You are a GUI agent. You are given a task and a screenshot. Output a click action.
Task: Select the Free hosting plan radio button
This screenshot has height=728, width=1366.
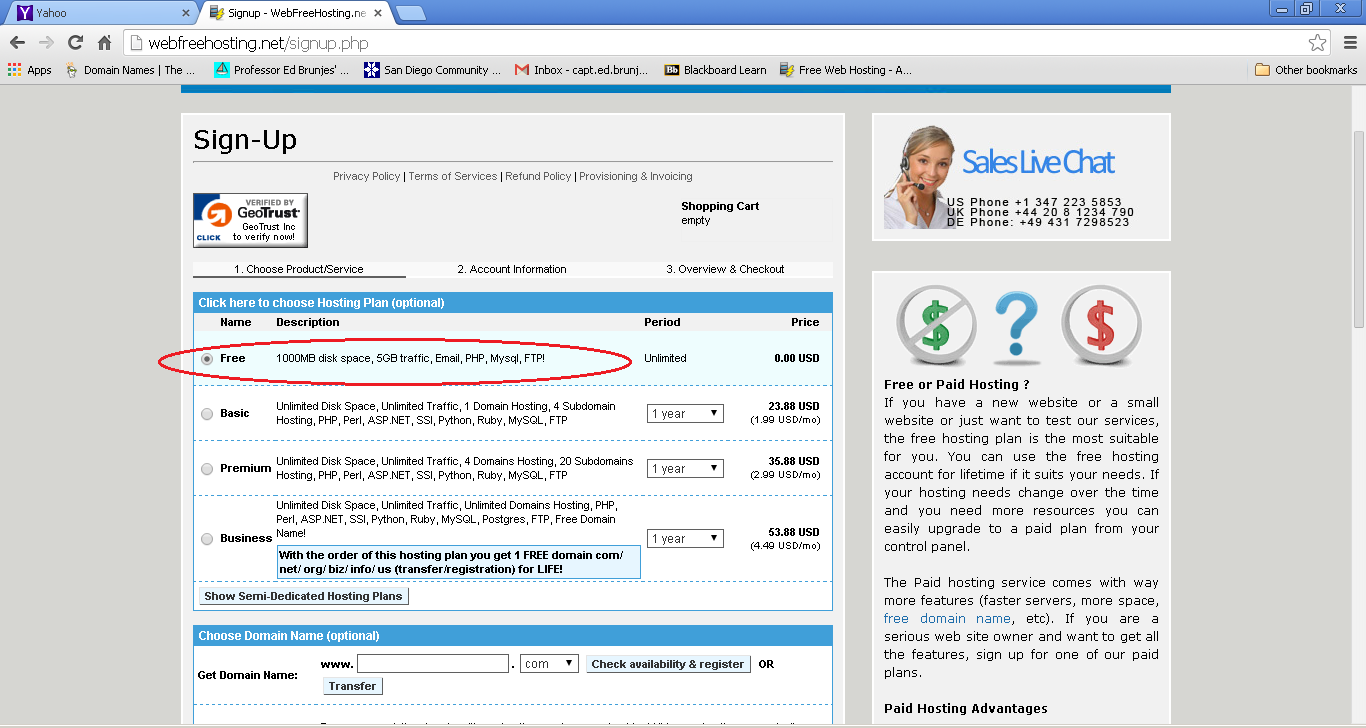pos(207,358)
